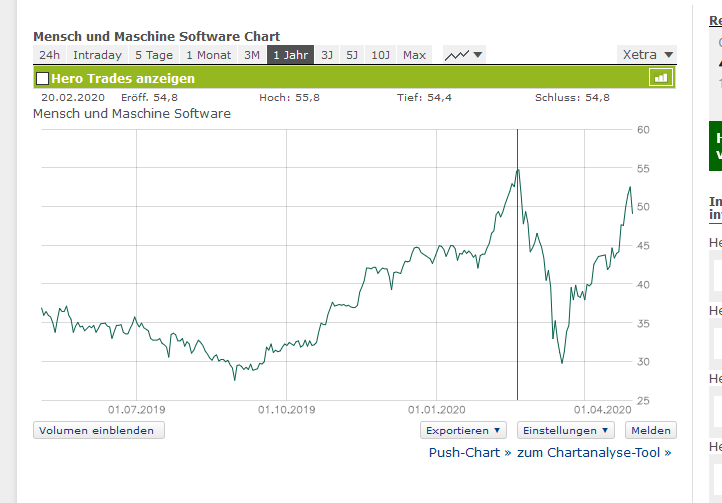
Task: Open the chart type line icon dropdown
Action: click(x=464, y=55)
